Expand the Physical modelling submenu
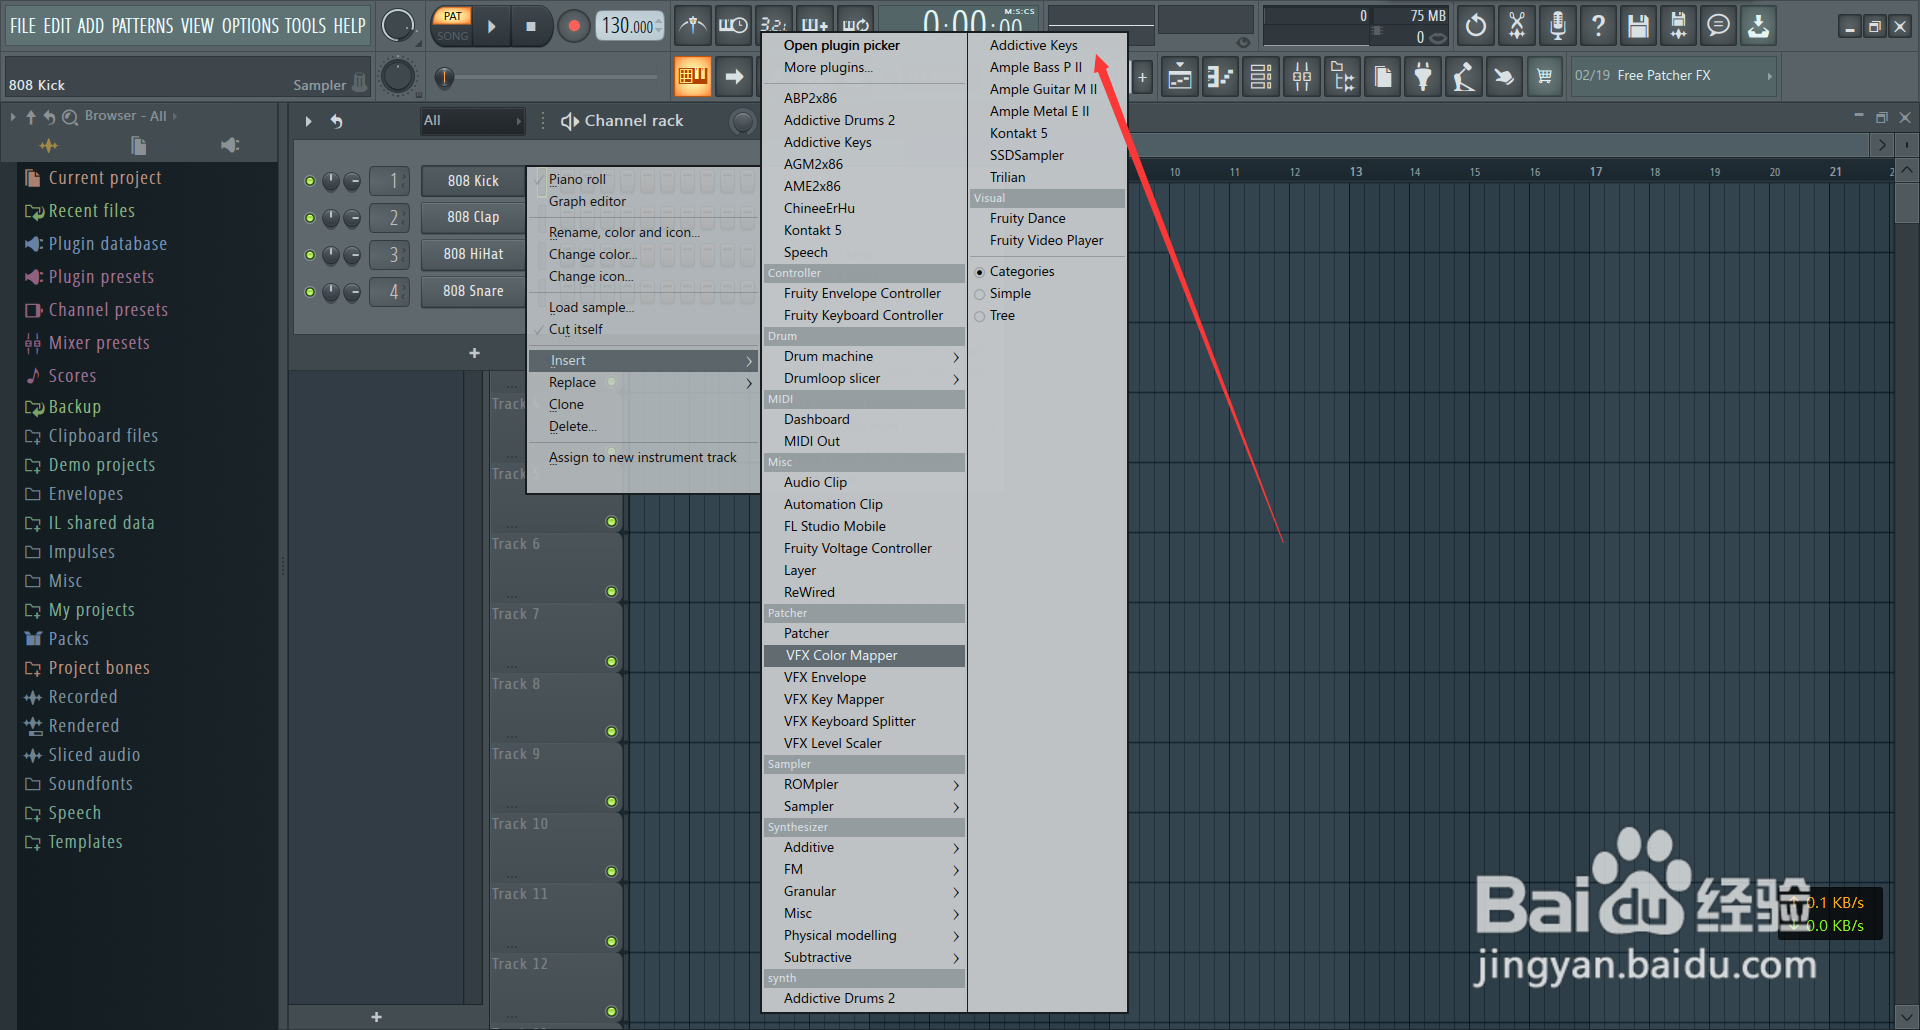The height and width of the screenshot is (1030, 1920). [864, 936]
